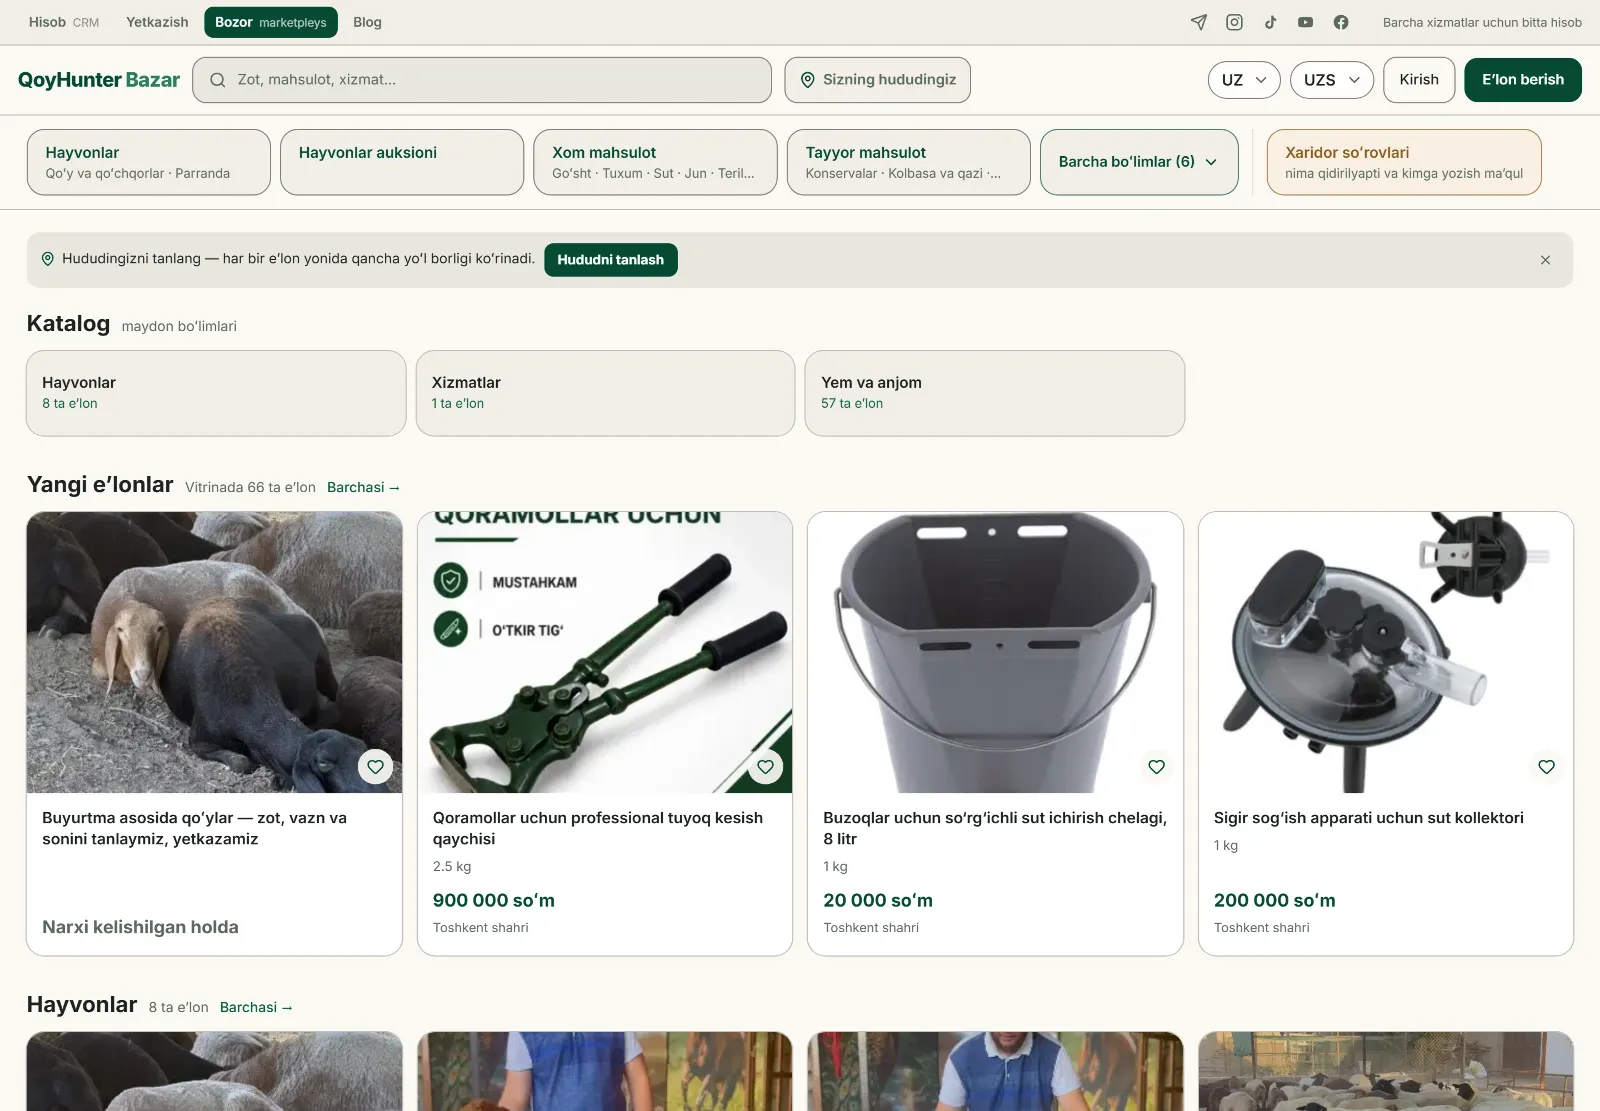Open the Facebook social icon
The image size is (1600, 1111).
click(x=1341, y=22)
